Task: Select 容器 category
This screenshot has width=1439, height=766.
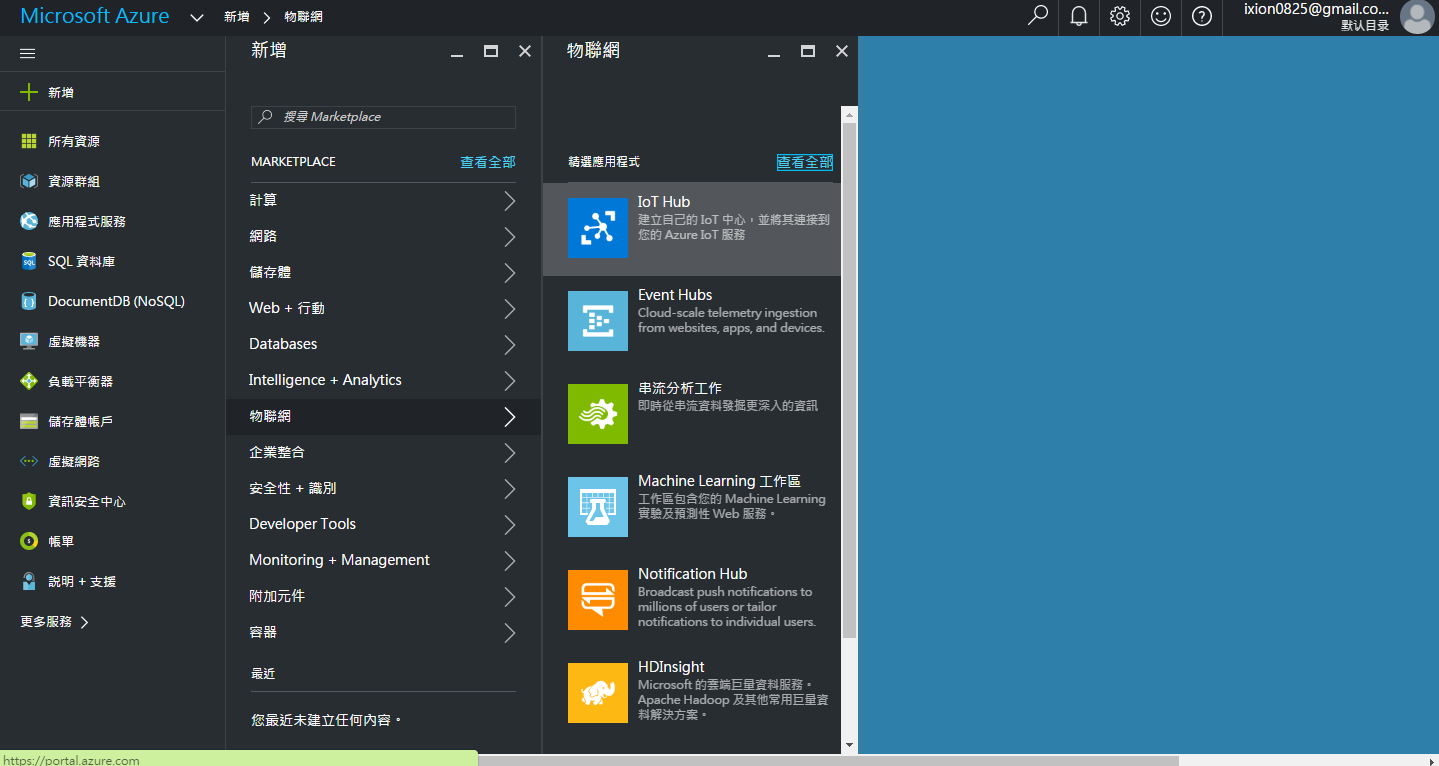Action: (383, 632)
